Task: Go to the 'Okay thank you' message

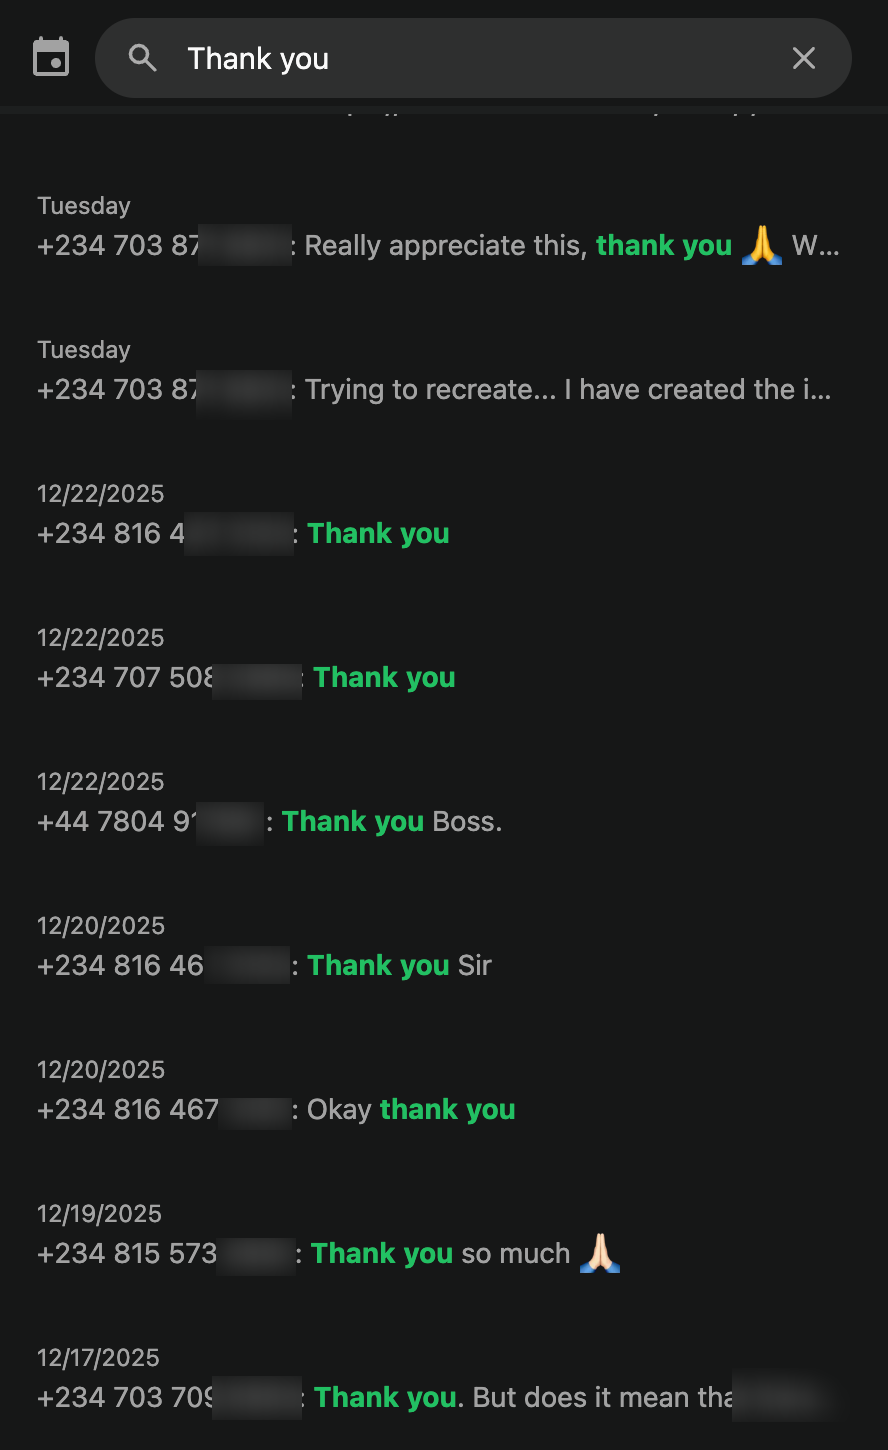Action: (x=410, y=1110)
